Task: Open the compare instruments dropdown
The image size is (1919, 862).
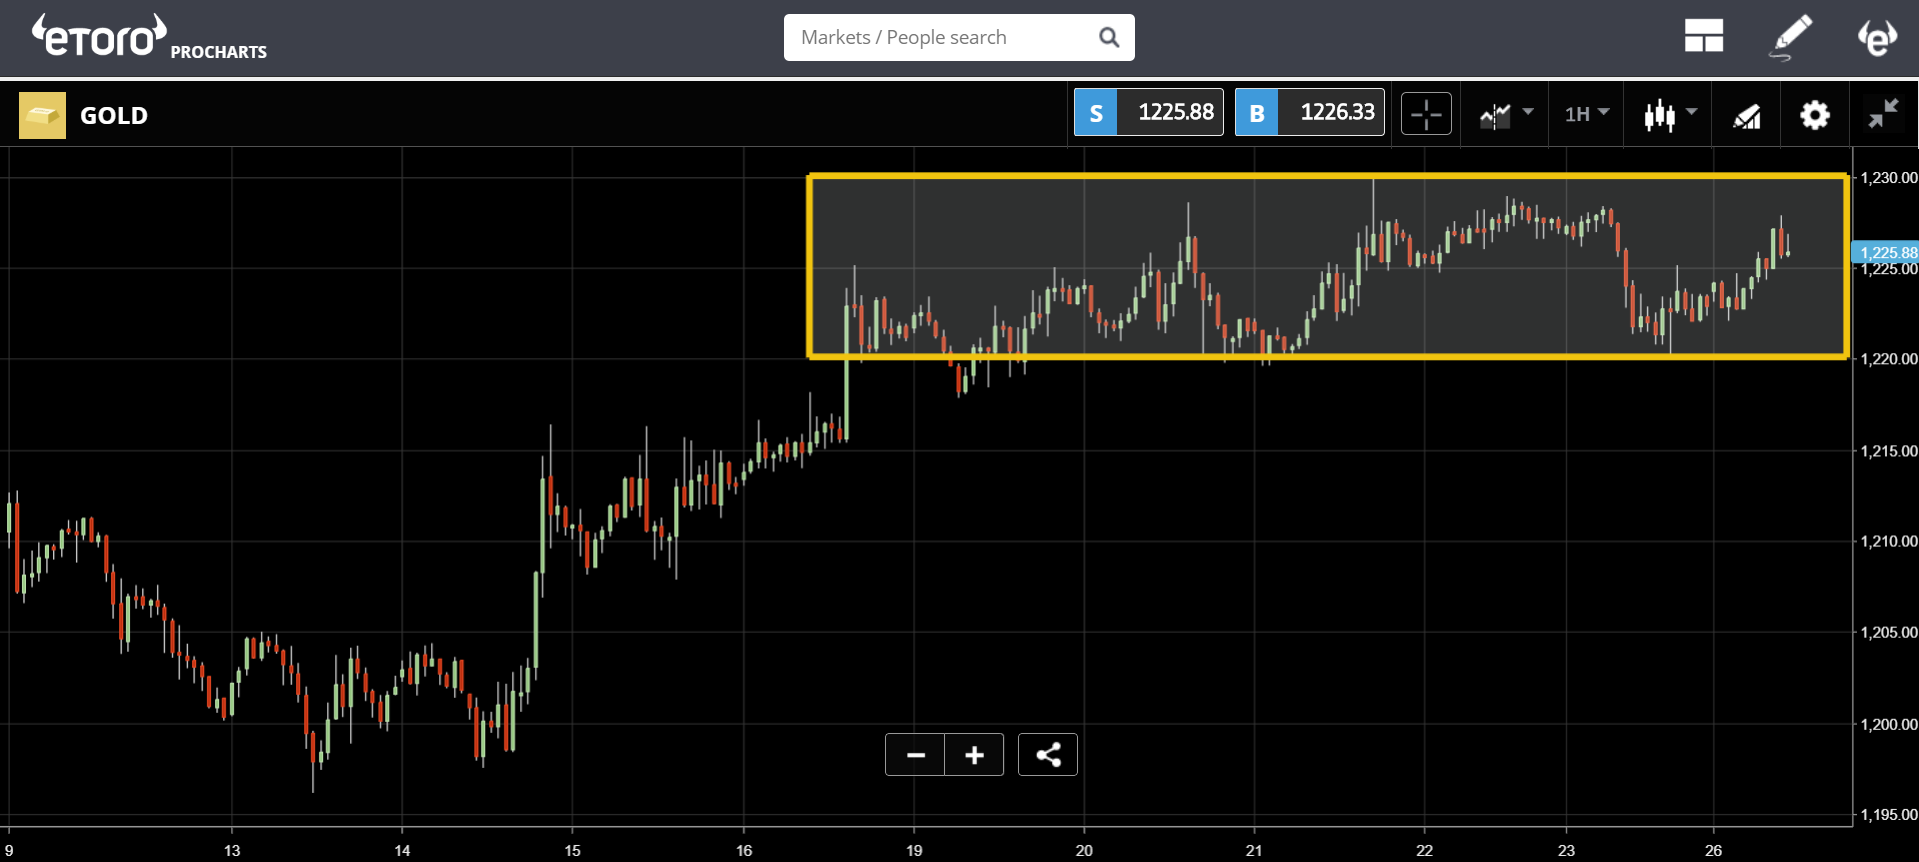Action: tap(1506, 114)
